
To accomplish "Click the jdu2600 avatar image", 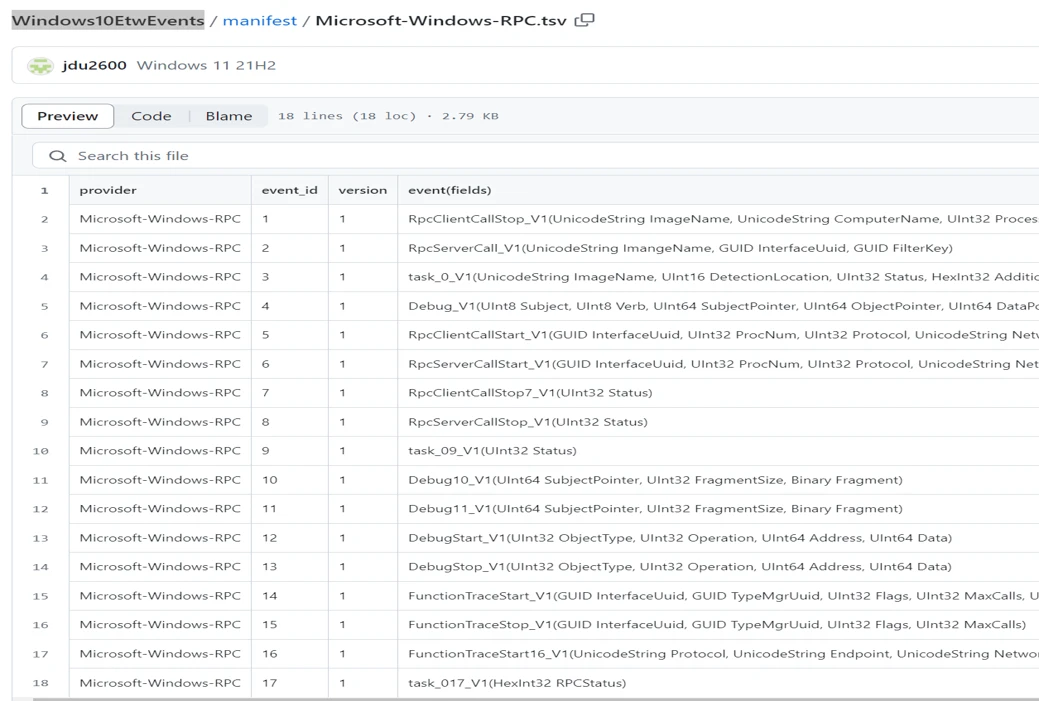I will click(41, 66).
